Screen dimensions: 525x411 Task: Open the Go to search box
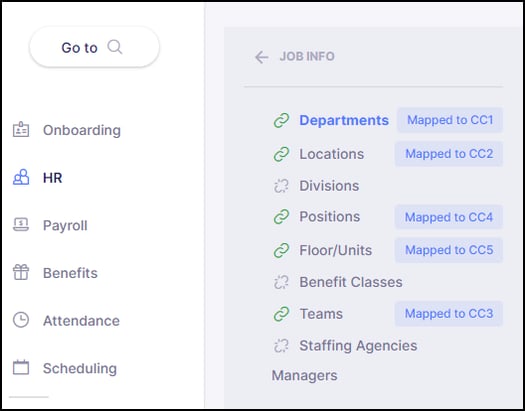point(94,47)
